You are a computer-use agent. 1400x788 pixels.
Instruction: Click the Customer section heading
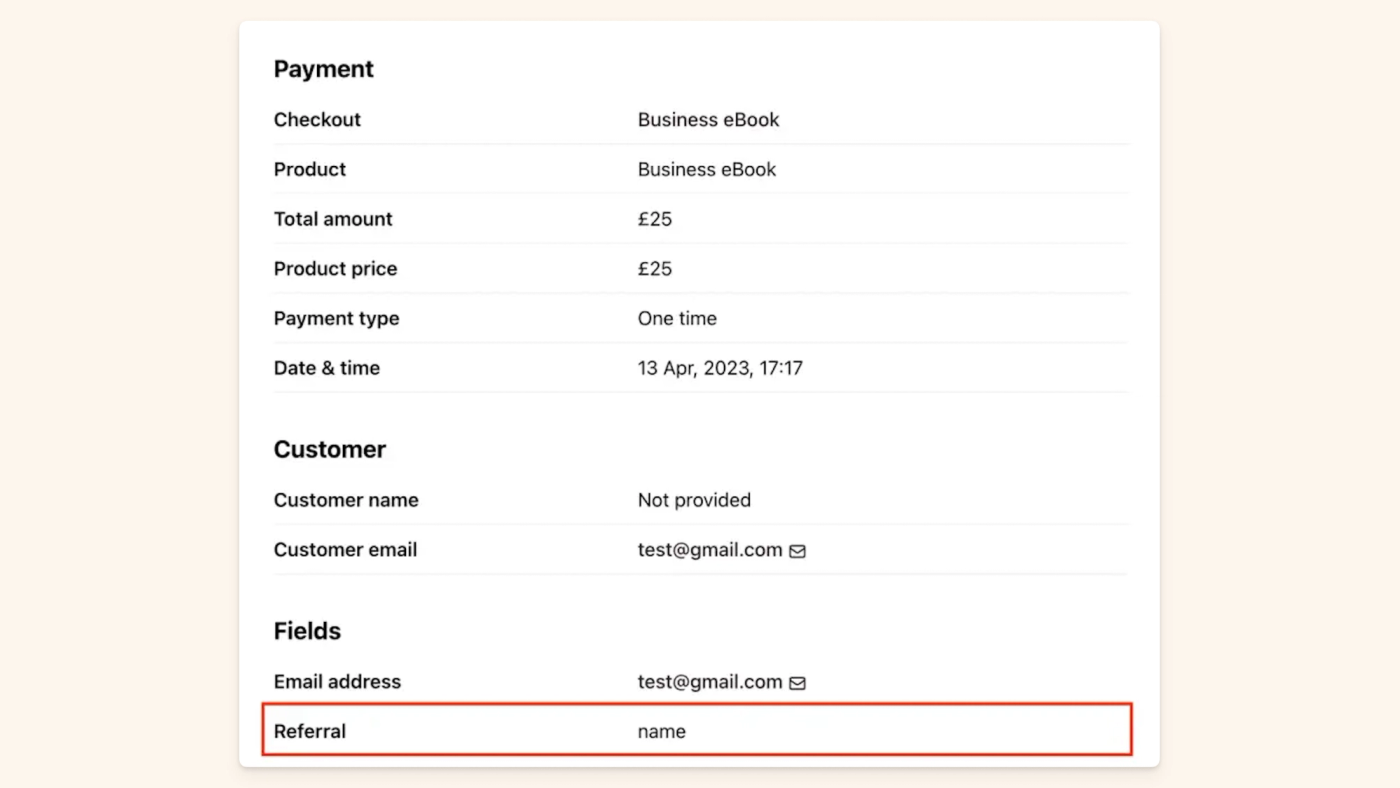[329, 450]
